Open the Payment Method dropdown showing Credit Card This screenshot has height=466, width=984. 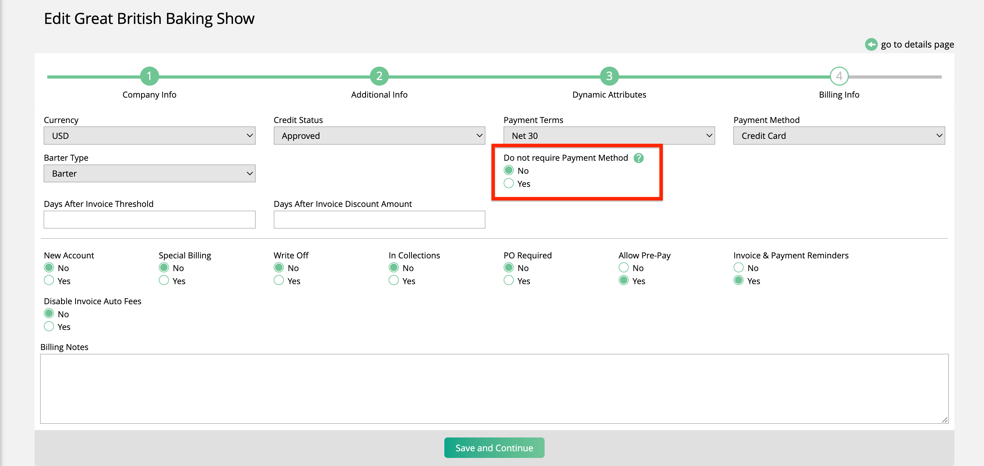point(839,135)
